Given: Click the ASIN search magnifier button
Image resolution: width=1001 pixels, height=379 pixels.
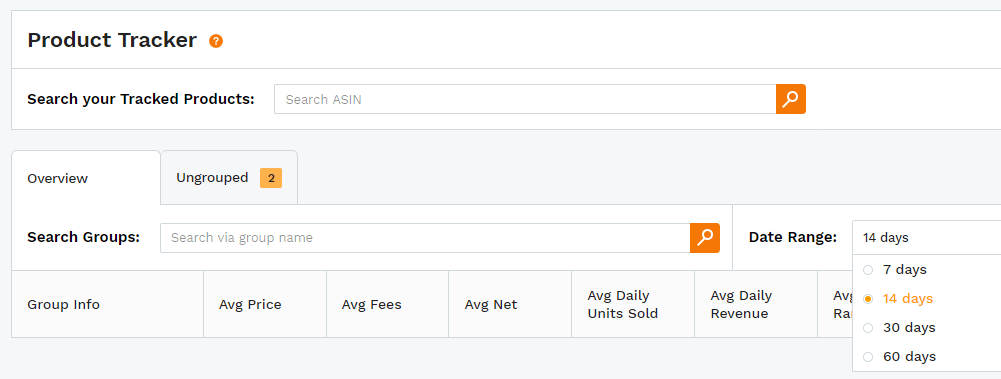Looking at the screenshot, I should (791, 99).
